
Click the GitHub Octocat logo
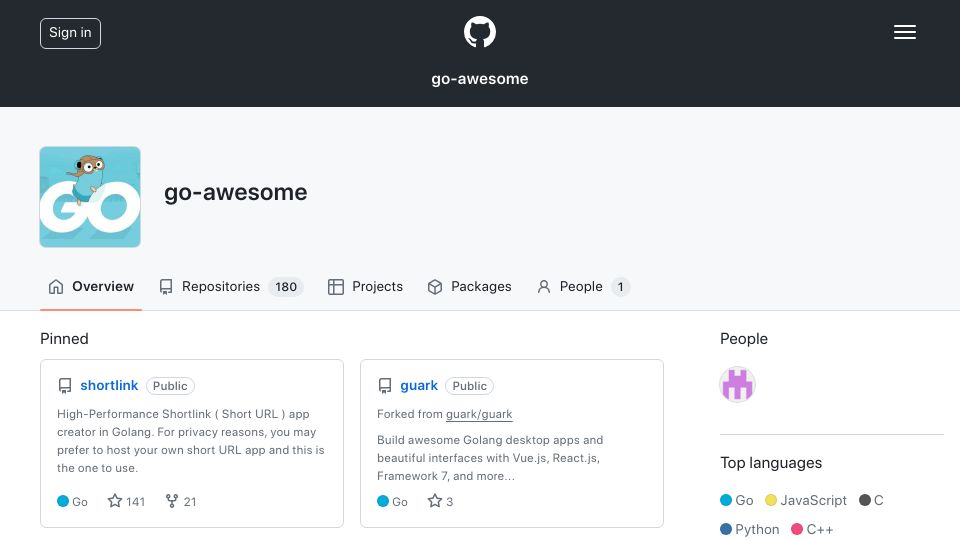[479, 32]
